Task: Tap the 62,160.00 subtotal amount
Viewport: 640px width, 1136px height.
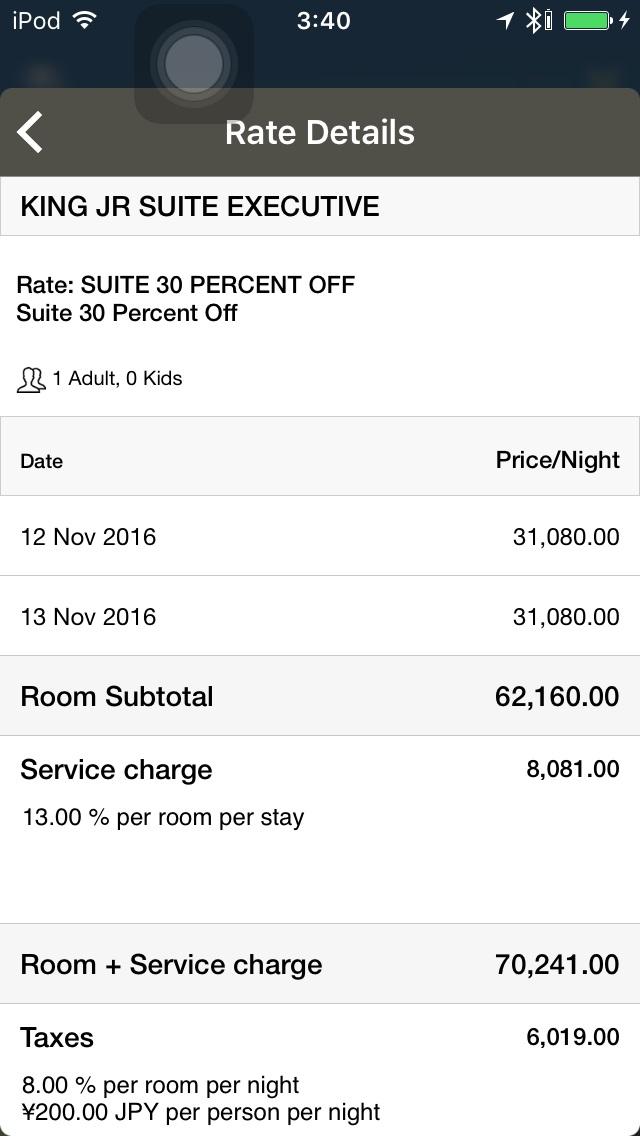Action: [x=557, y=697]
